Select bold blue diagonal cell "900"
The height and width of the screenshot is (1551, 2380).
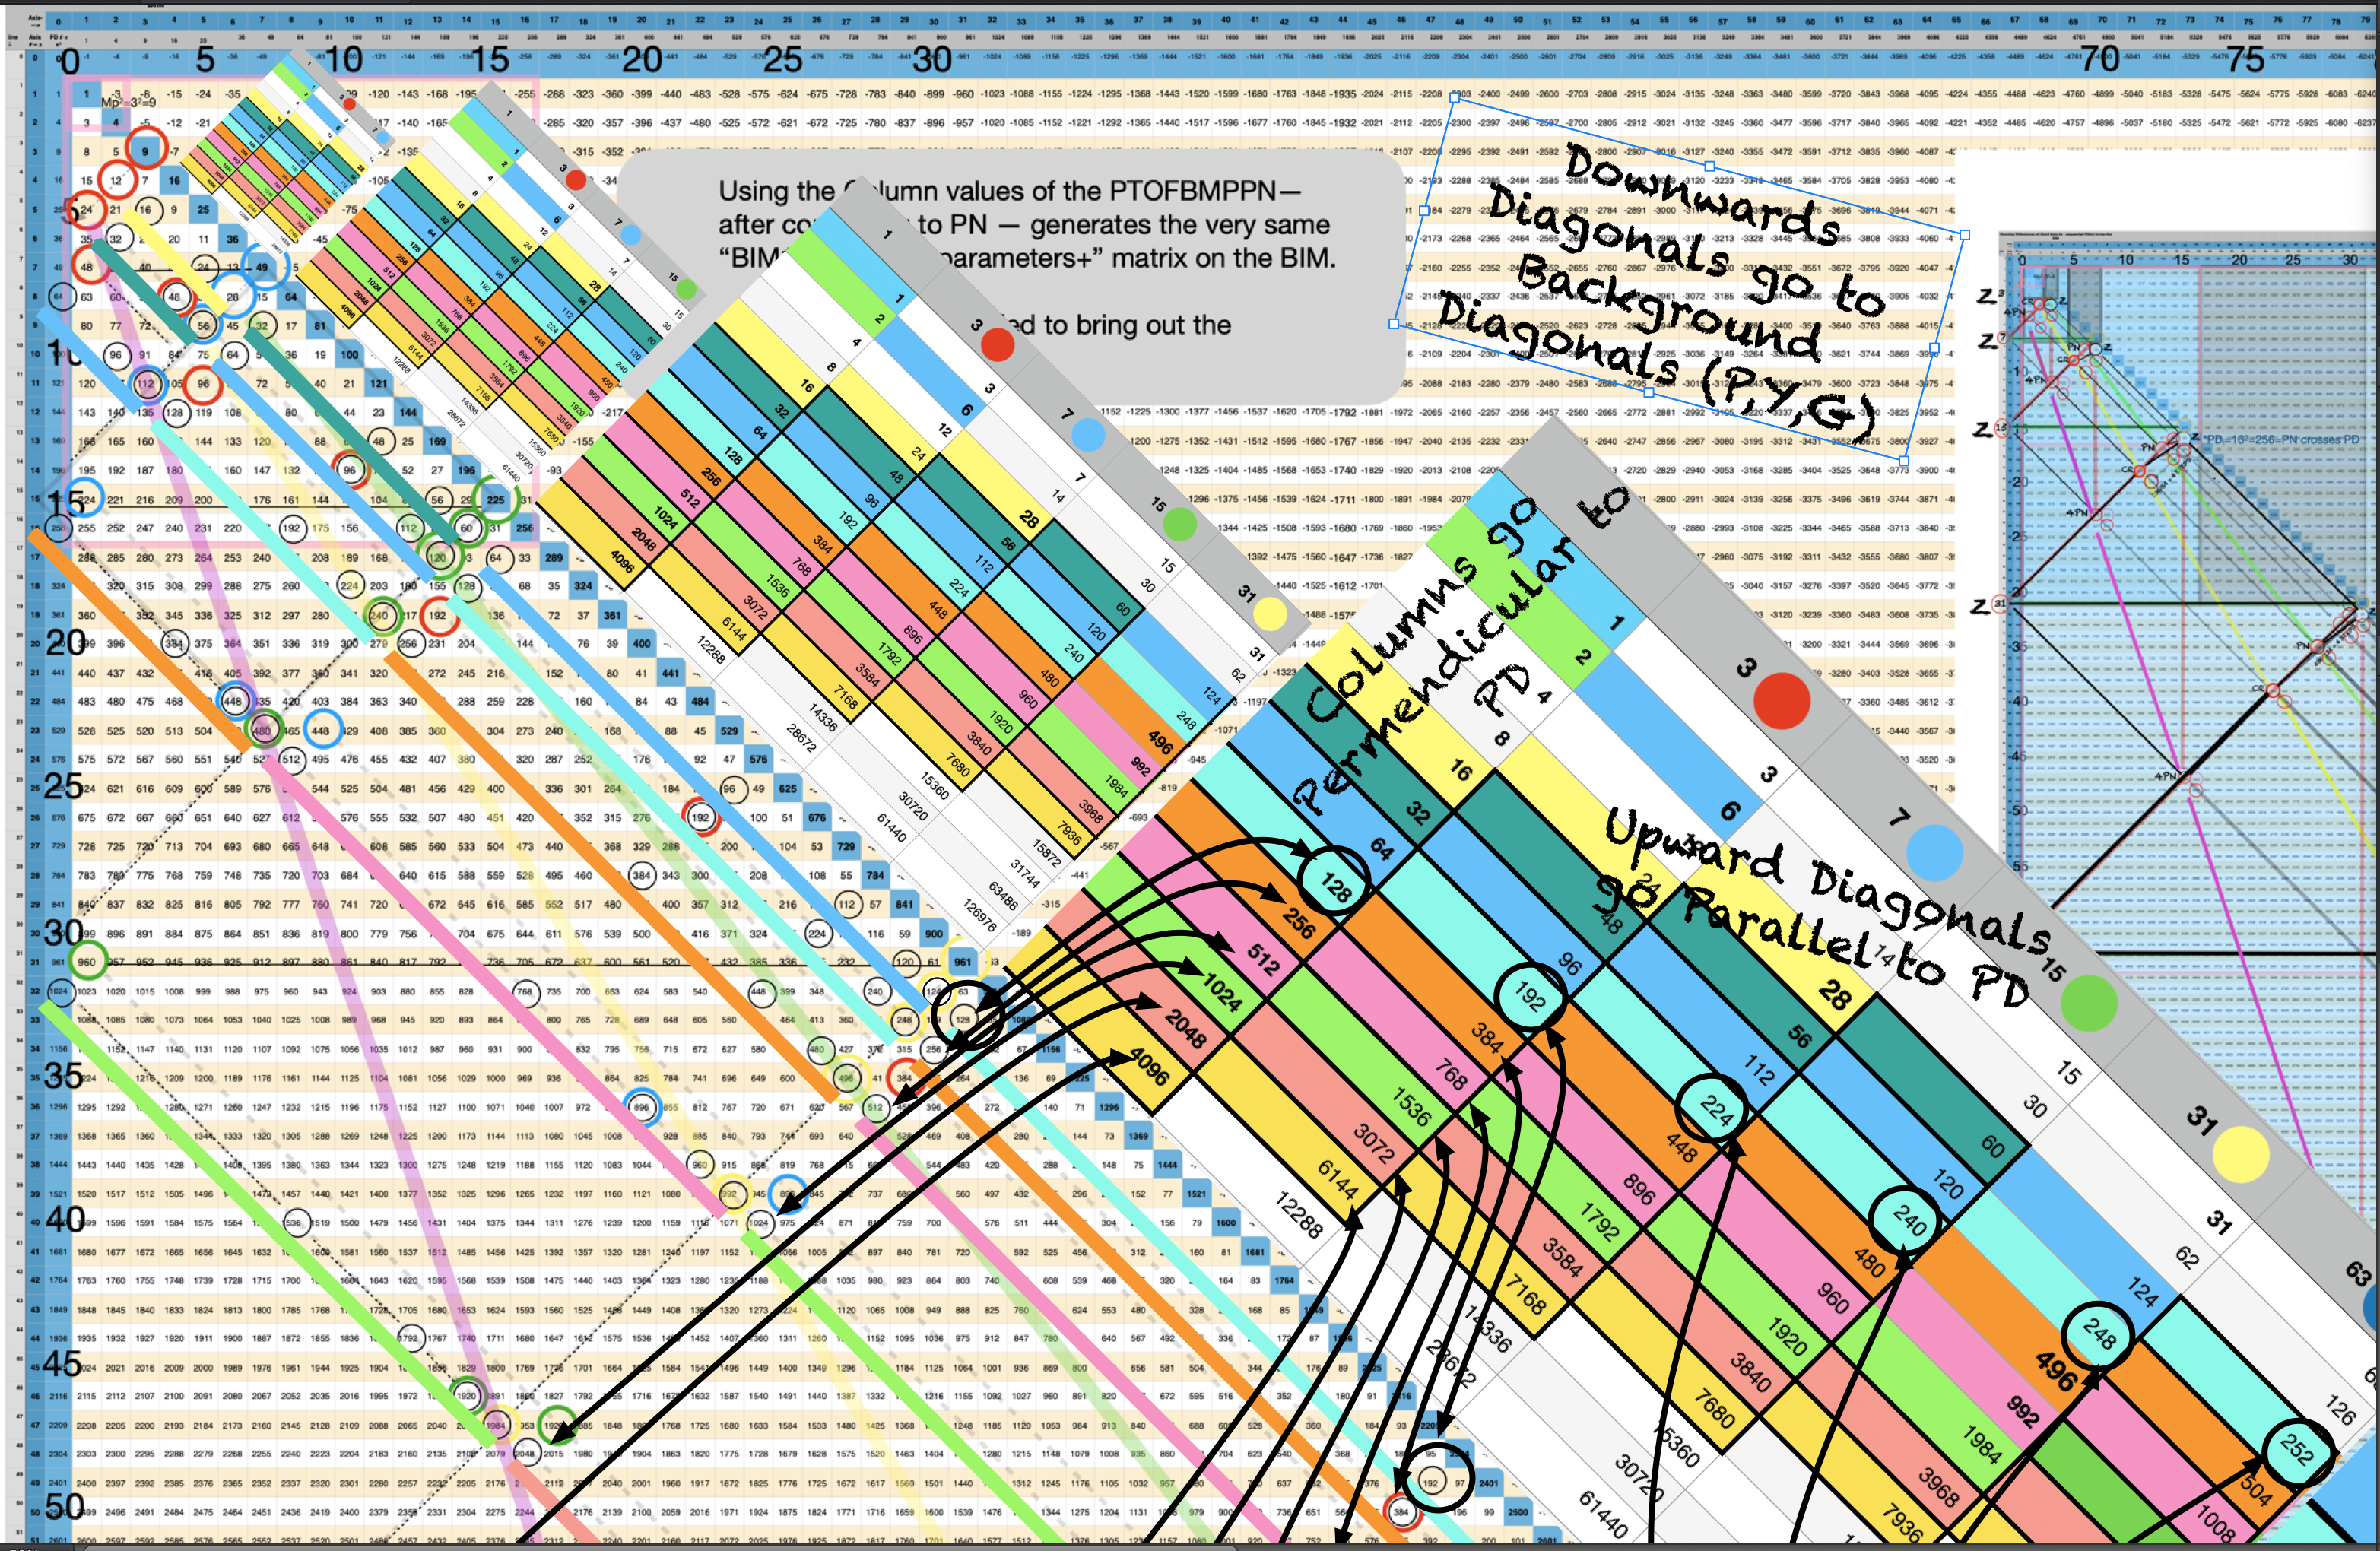[x=933, y=933]
